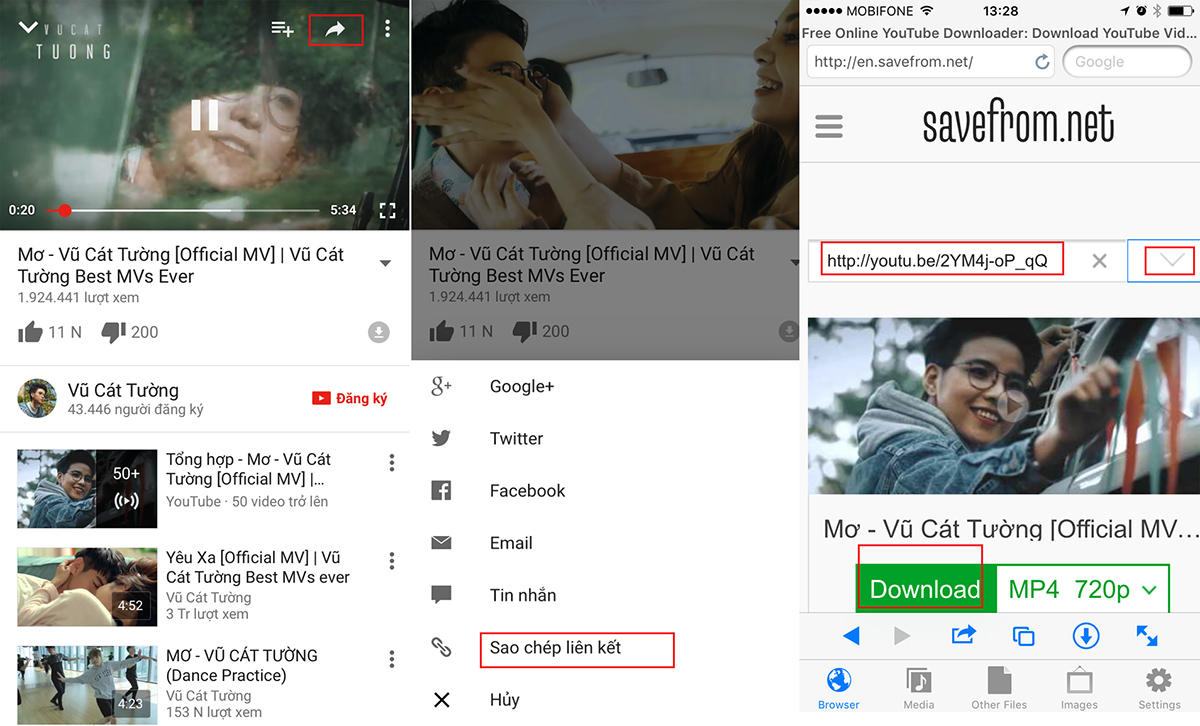Play the MƠ Dance Practice video
This screenshot has height=726, width=1200.
pyautogui.click(x=87, y=684)
